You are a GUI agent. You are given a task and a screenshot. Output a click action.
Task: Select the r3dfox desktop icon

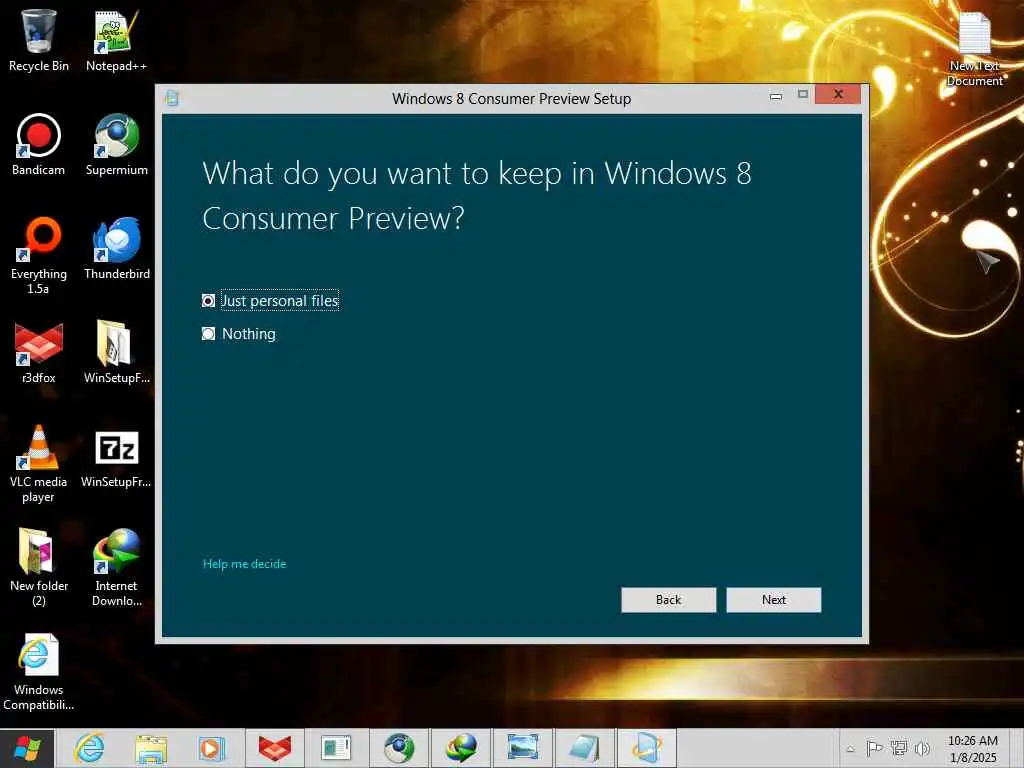click(39, 353)
